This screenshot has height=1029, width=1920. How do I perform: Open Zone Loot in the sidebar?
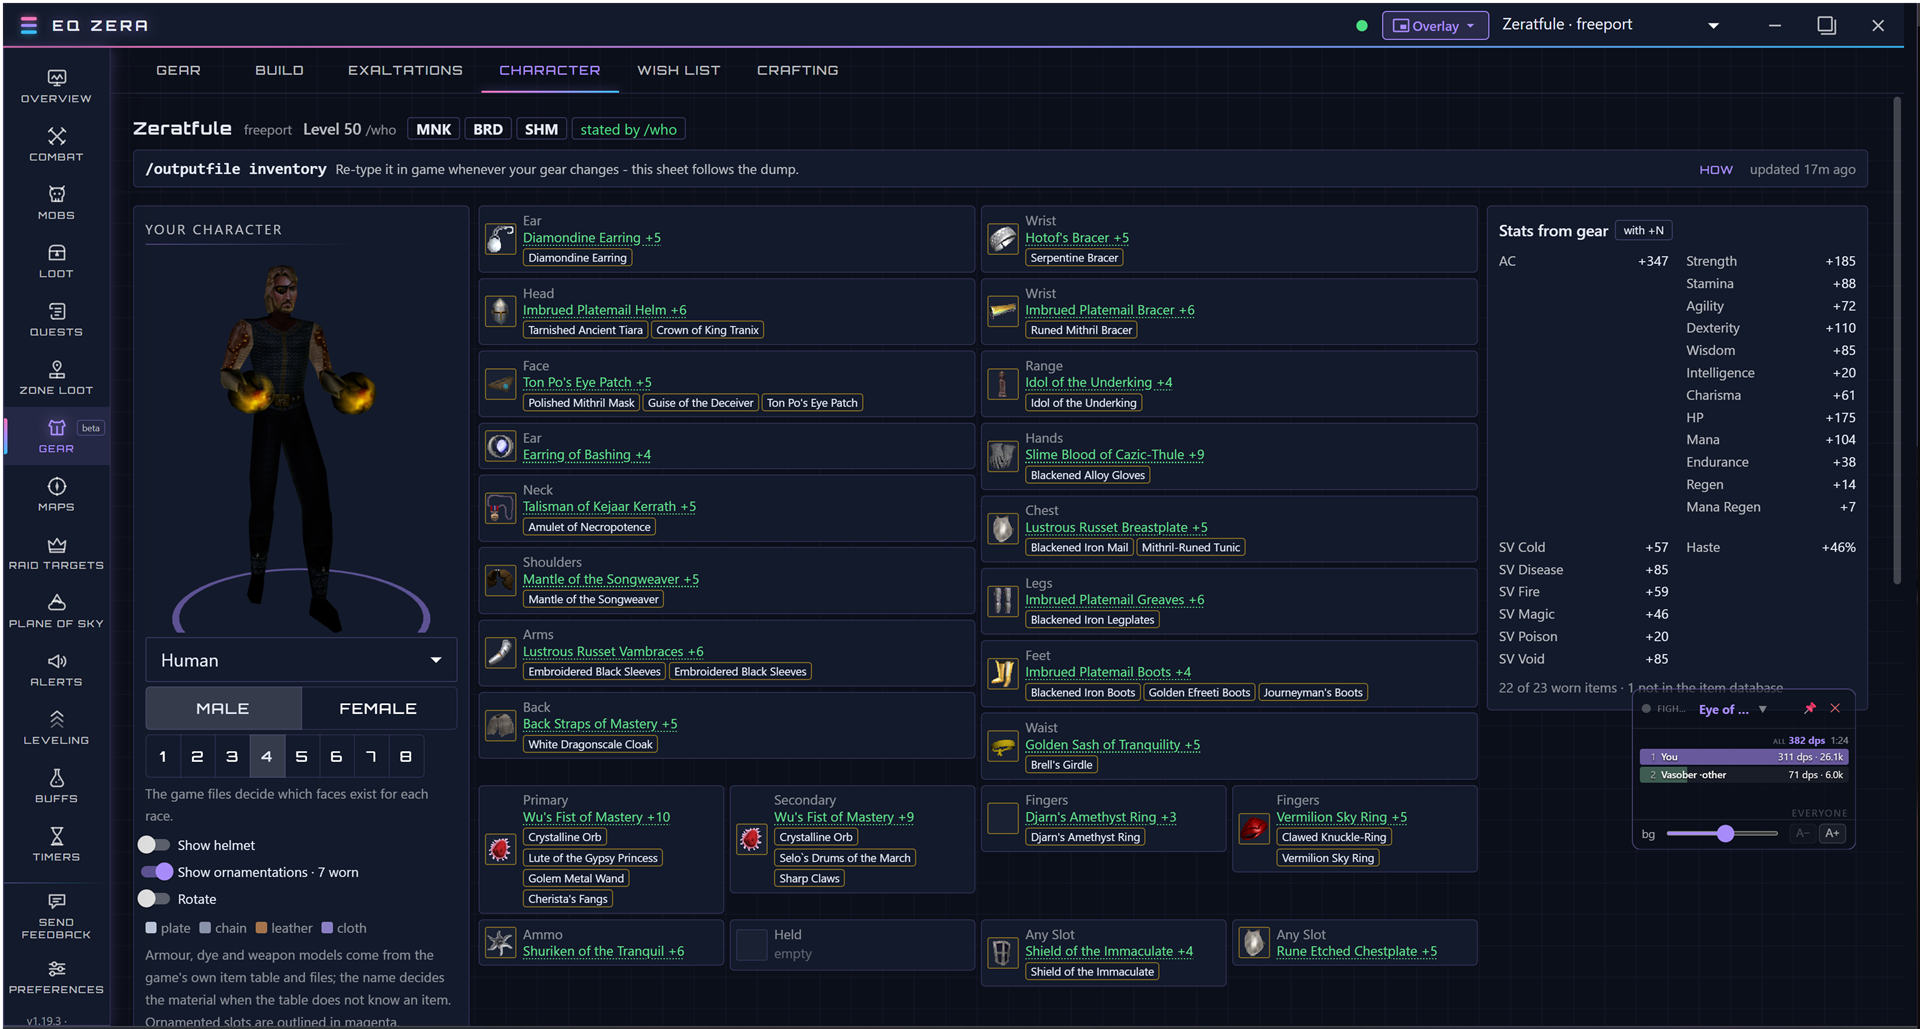click(56, 378)
